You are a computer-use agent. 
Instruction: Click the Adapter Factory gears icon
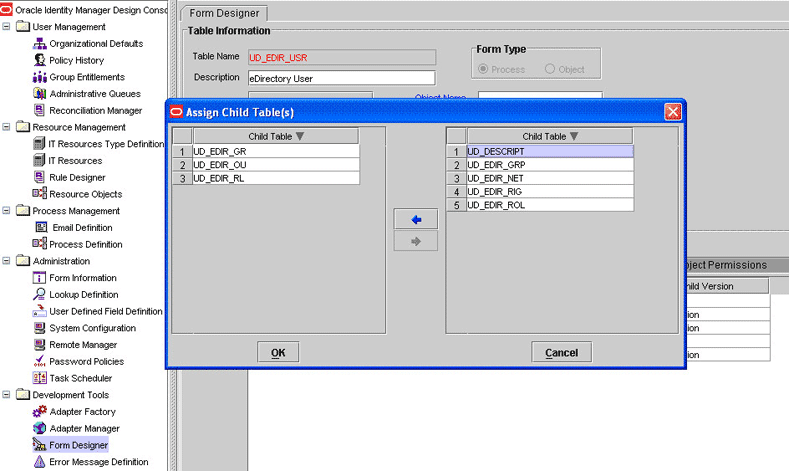tap(39, 412)
